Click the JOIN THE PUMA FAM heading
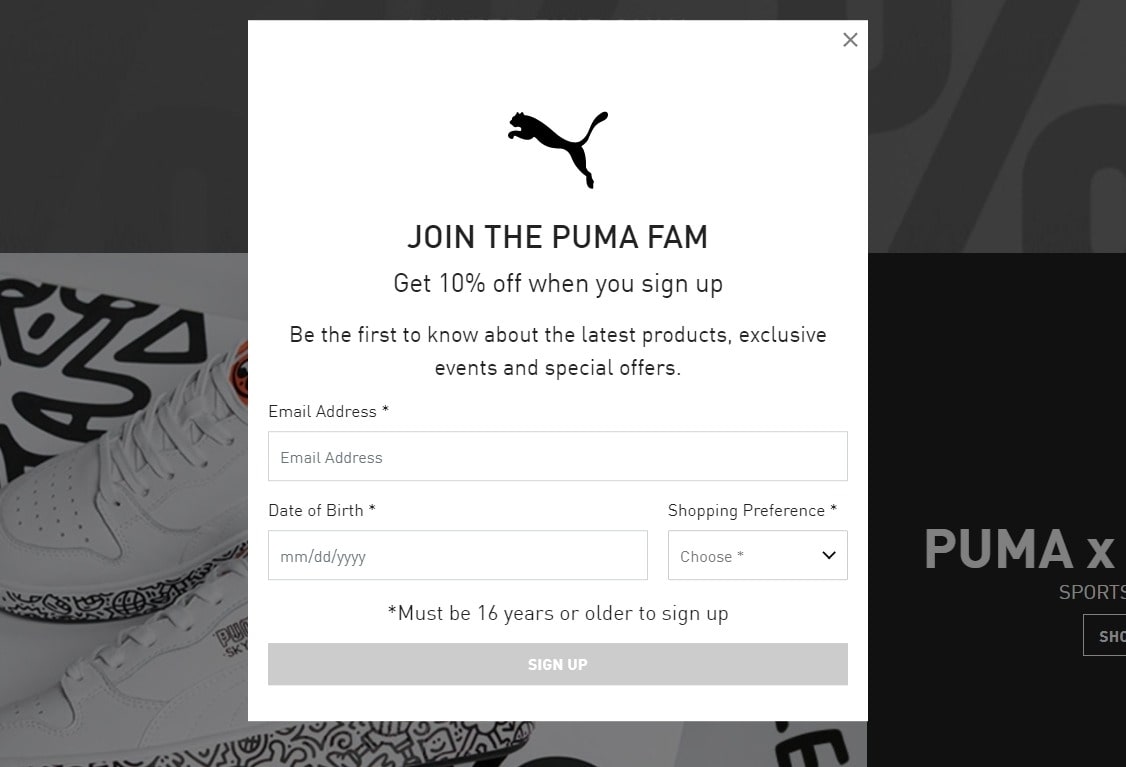The height and width of the screenshot is (767, 1126). pyautogui.click(x=557, y=237)
